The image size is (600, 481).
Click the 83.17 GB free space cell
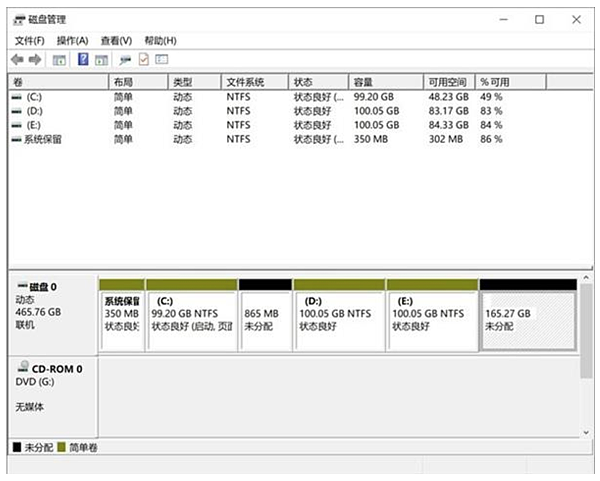(449, 111)
